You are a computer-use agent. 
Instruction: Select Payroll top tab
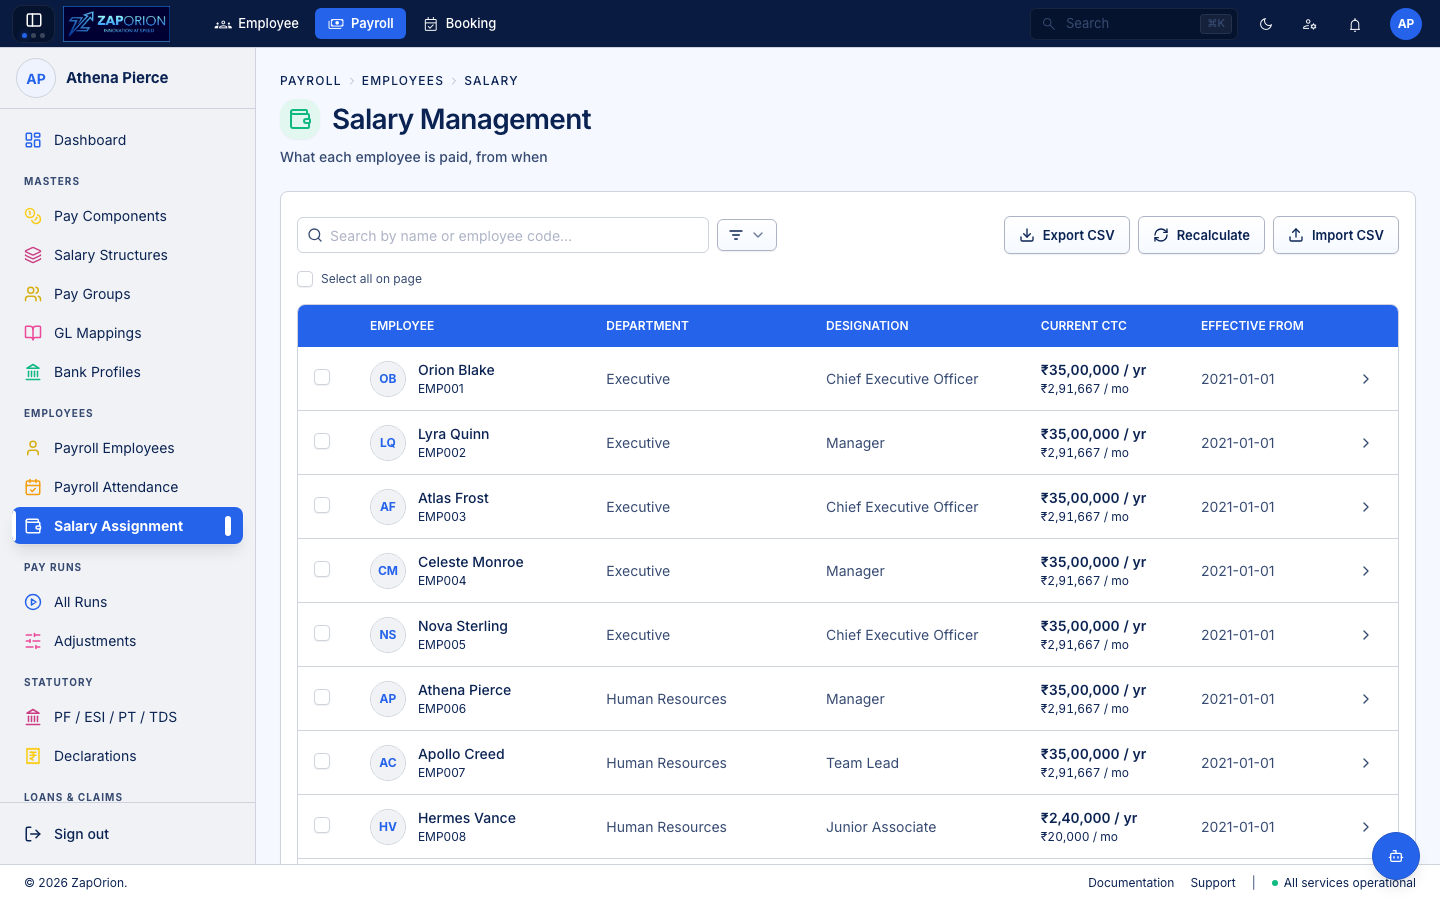pyautogui.click(x=360, y=23)
